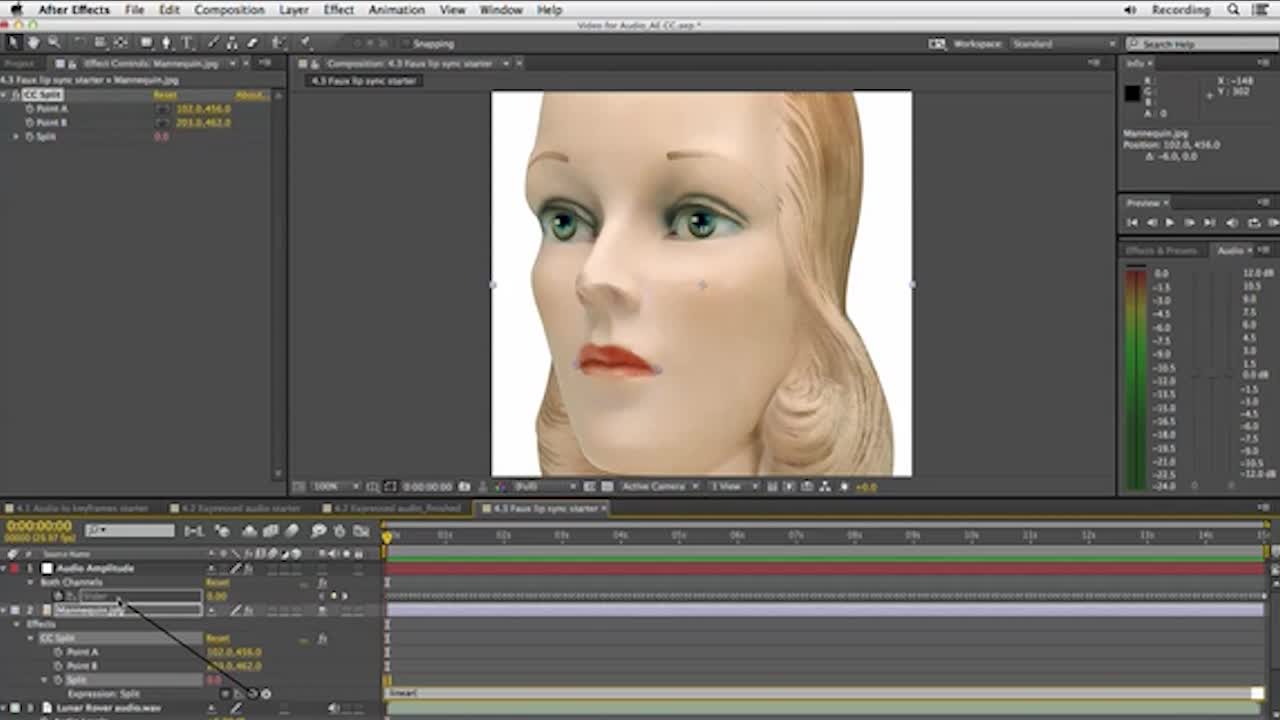The width and height of the screenshot is (1280, 720).
Task: Switch to 4.1 Audio to keyframes starter tab
Action: pyautogui.click(x=80, y=508)
